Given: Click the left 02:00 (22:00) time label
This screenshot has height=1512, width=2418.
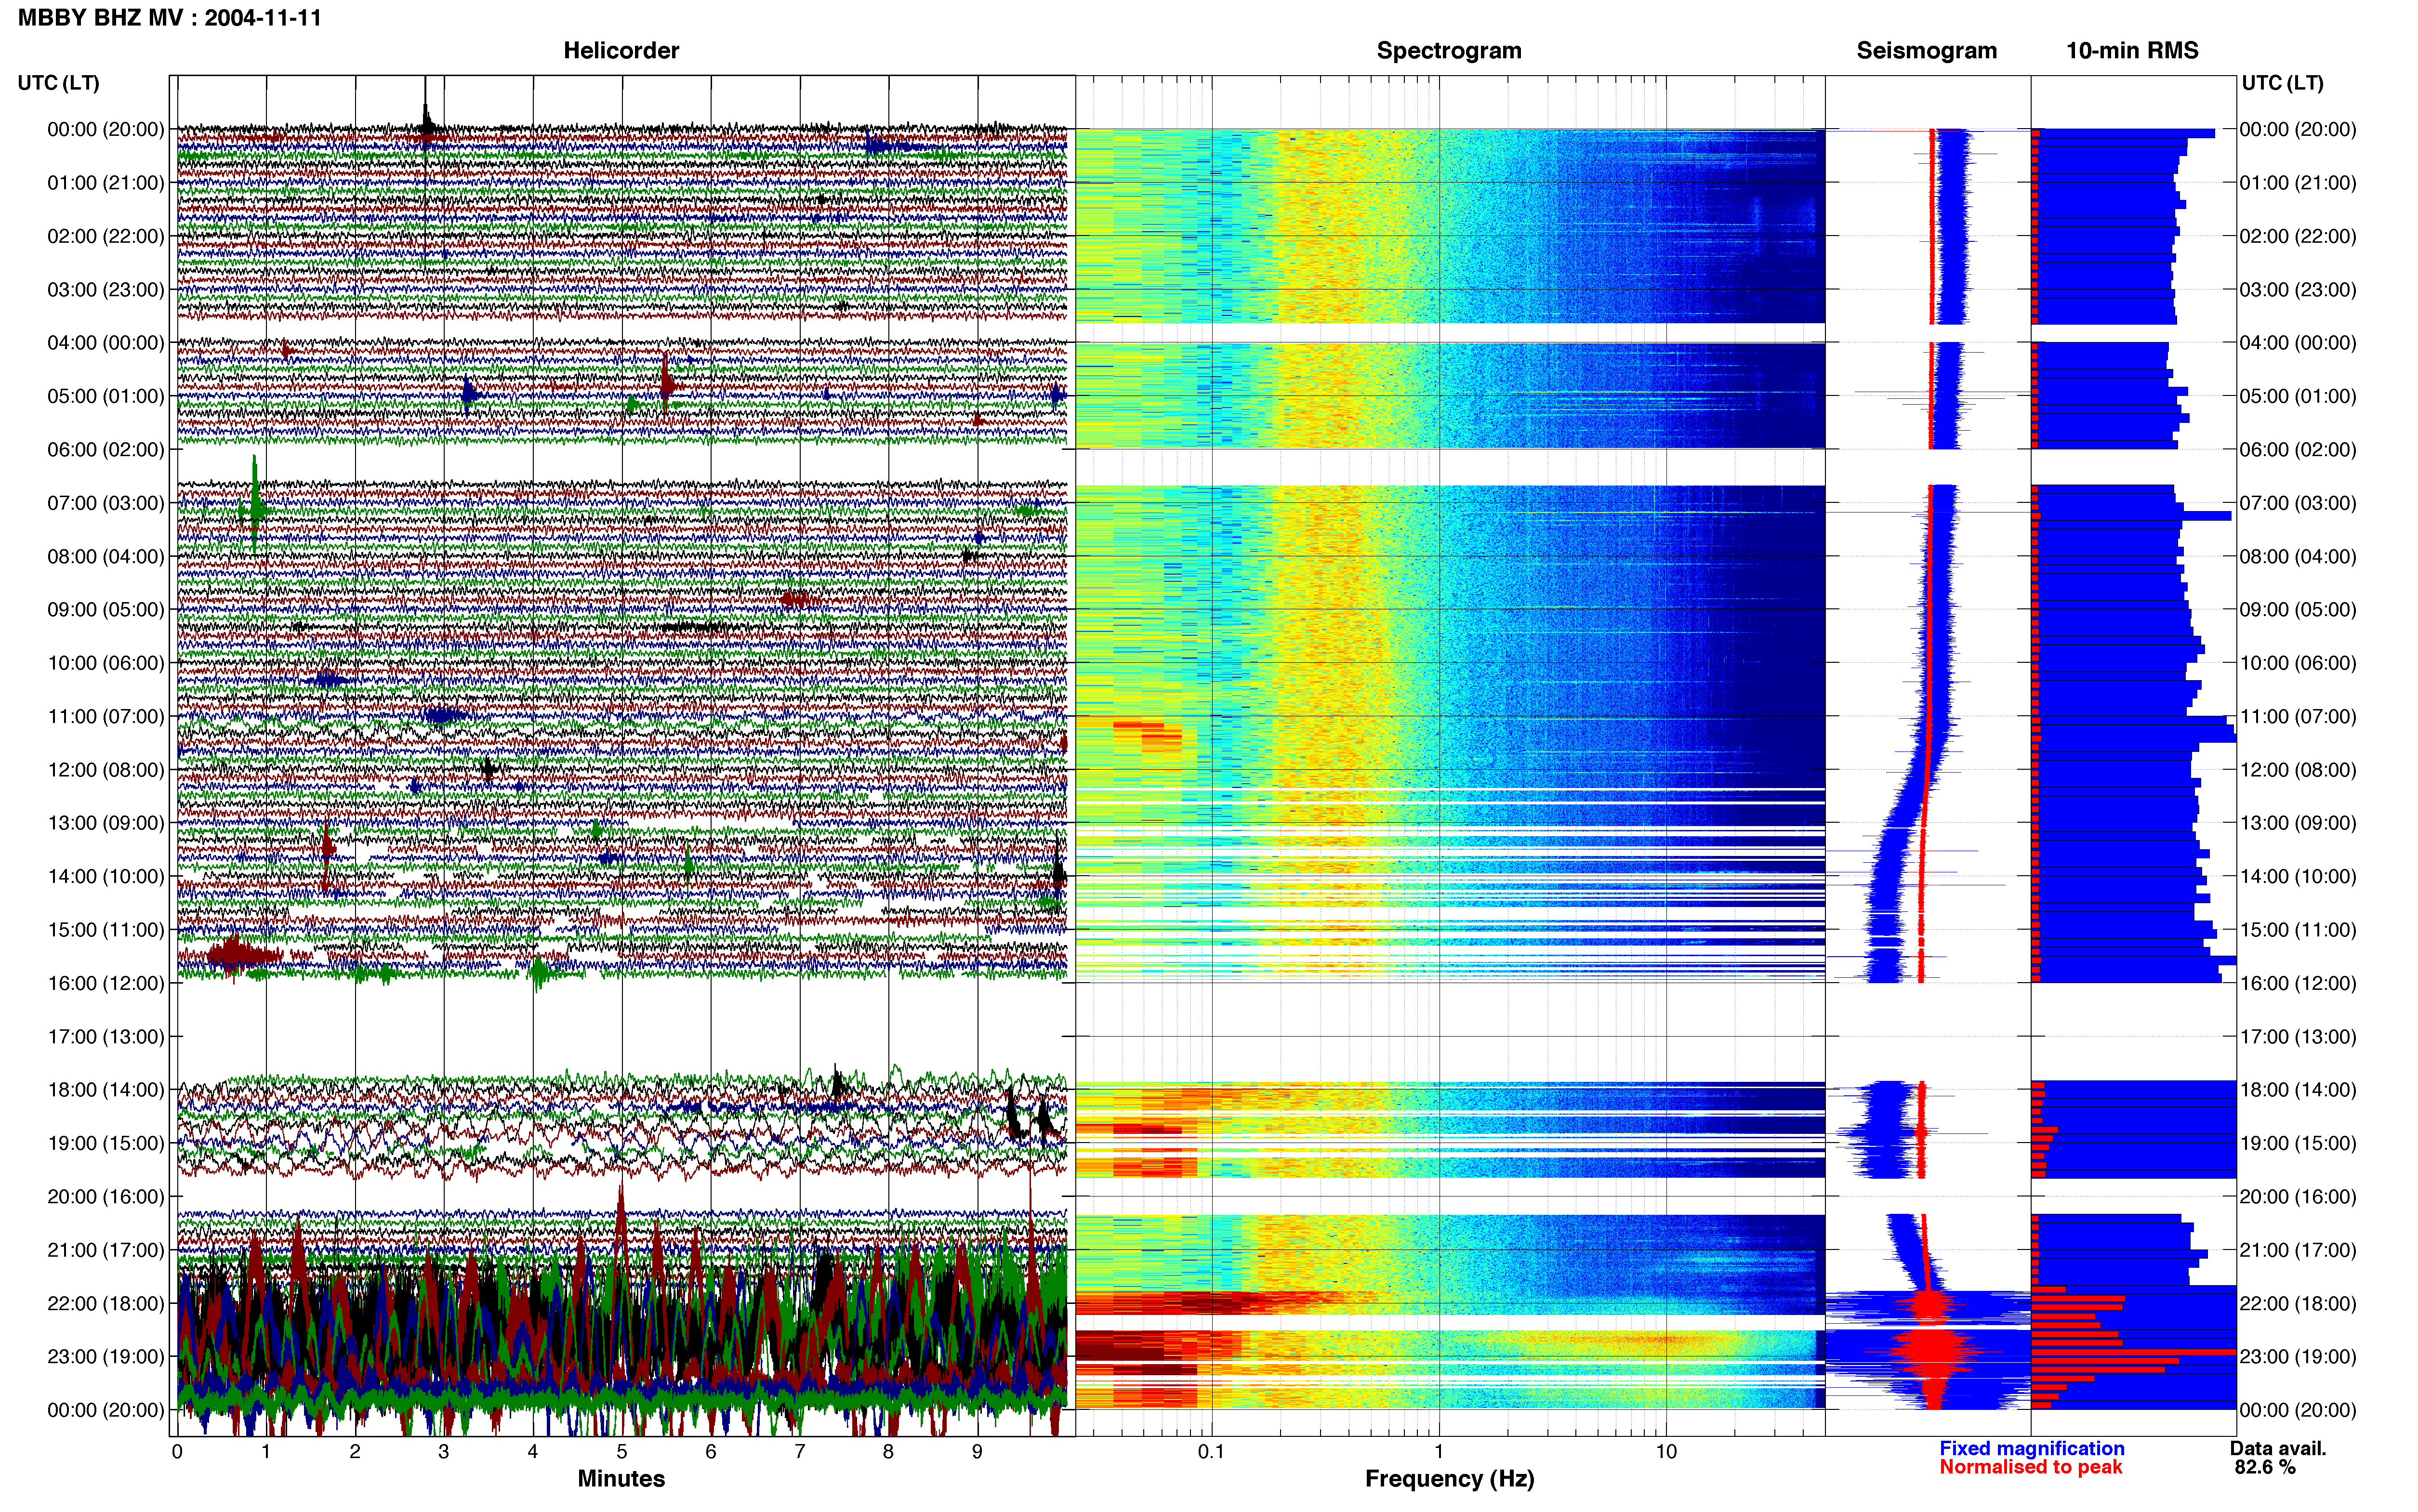Looking at the screenshot, I should pyautogui.click(x=106, y=236).
